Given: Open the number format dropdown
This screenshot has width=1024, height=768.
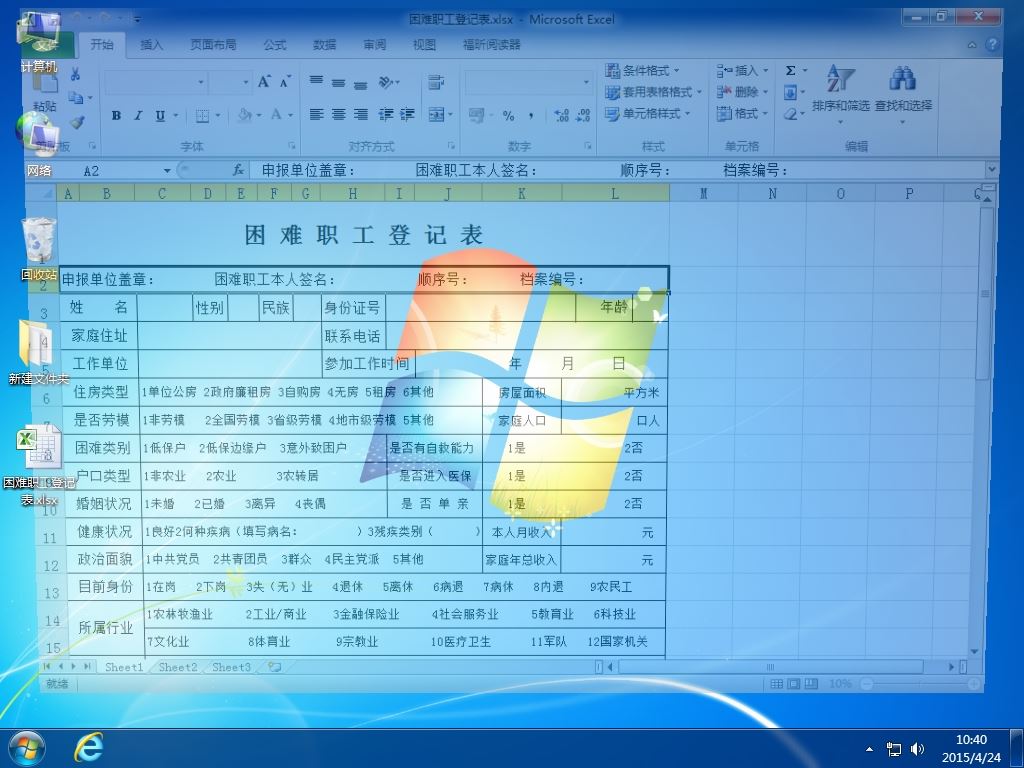Looking at the screenshot, I should [586, 82].
